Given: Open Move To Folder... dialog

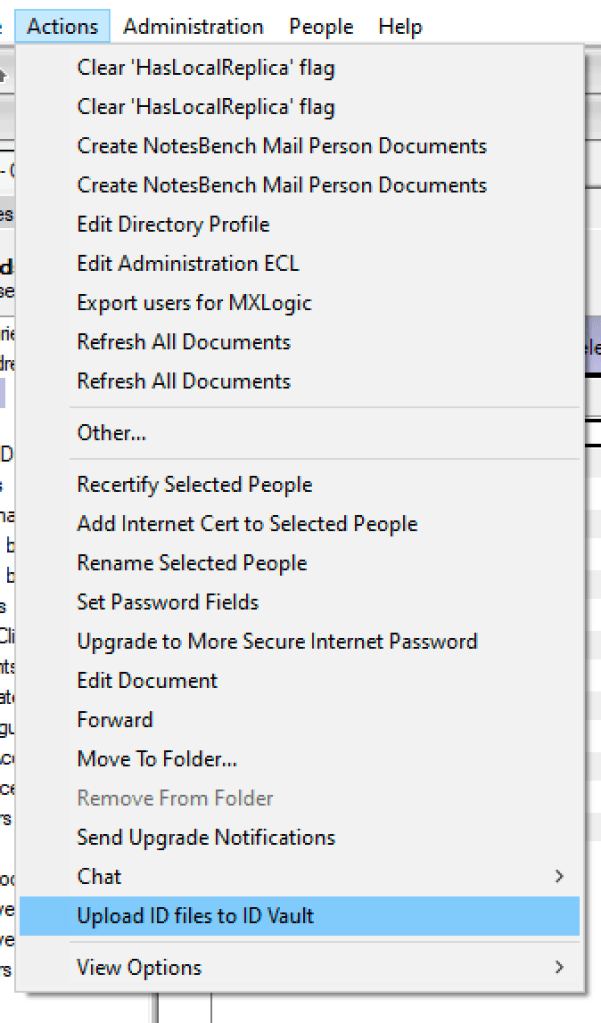Looking at the screenshot, I should click(157, 759).
